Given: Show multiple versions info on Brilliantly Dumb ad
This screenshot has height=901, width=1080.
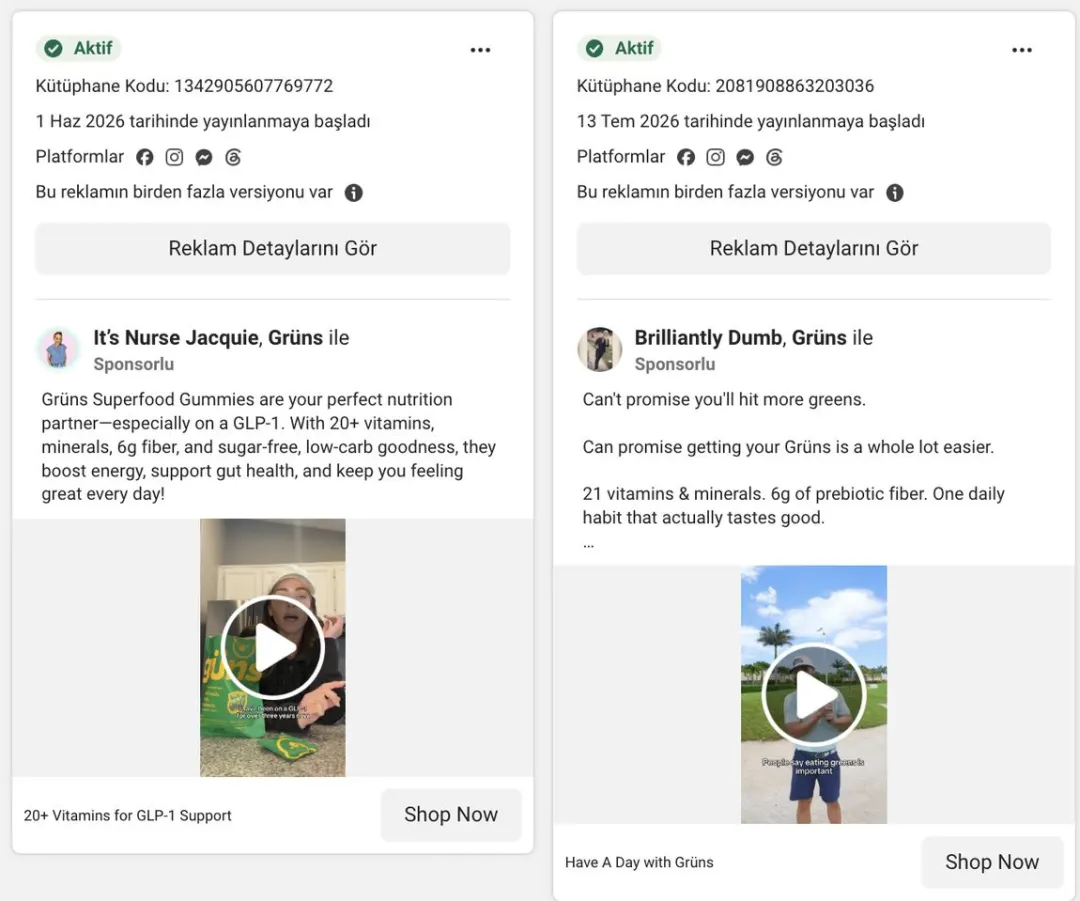Looking at the screenshot, I should tap(895, 193).
